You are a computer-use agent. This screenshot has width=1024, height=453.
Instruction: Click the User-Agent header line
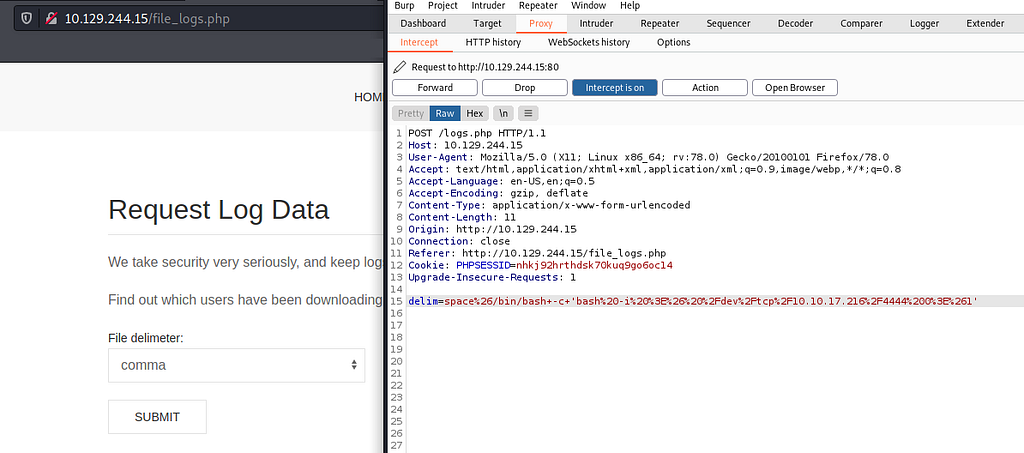click(648, 157)
